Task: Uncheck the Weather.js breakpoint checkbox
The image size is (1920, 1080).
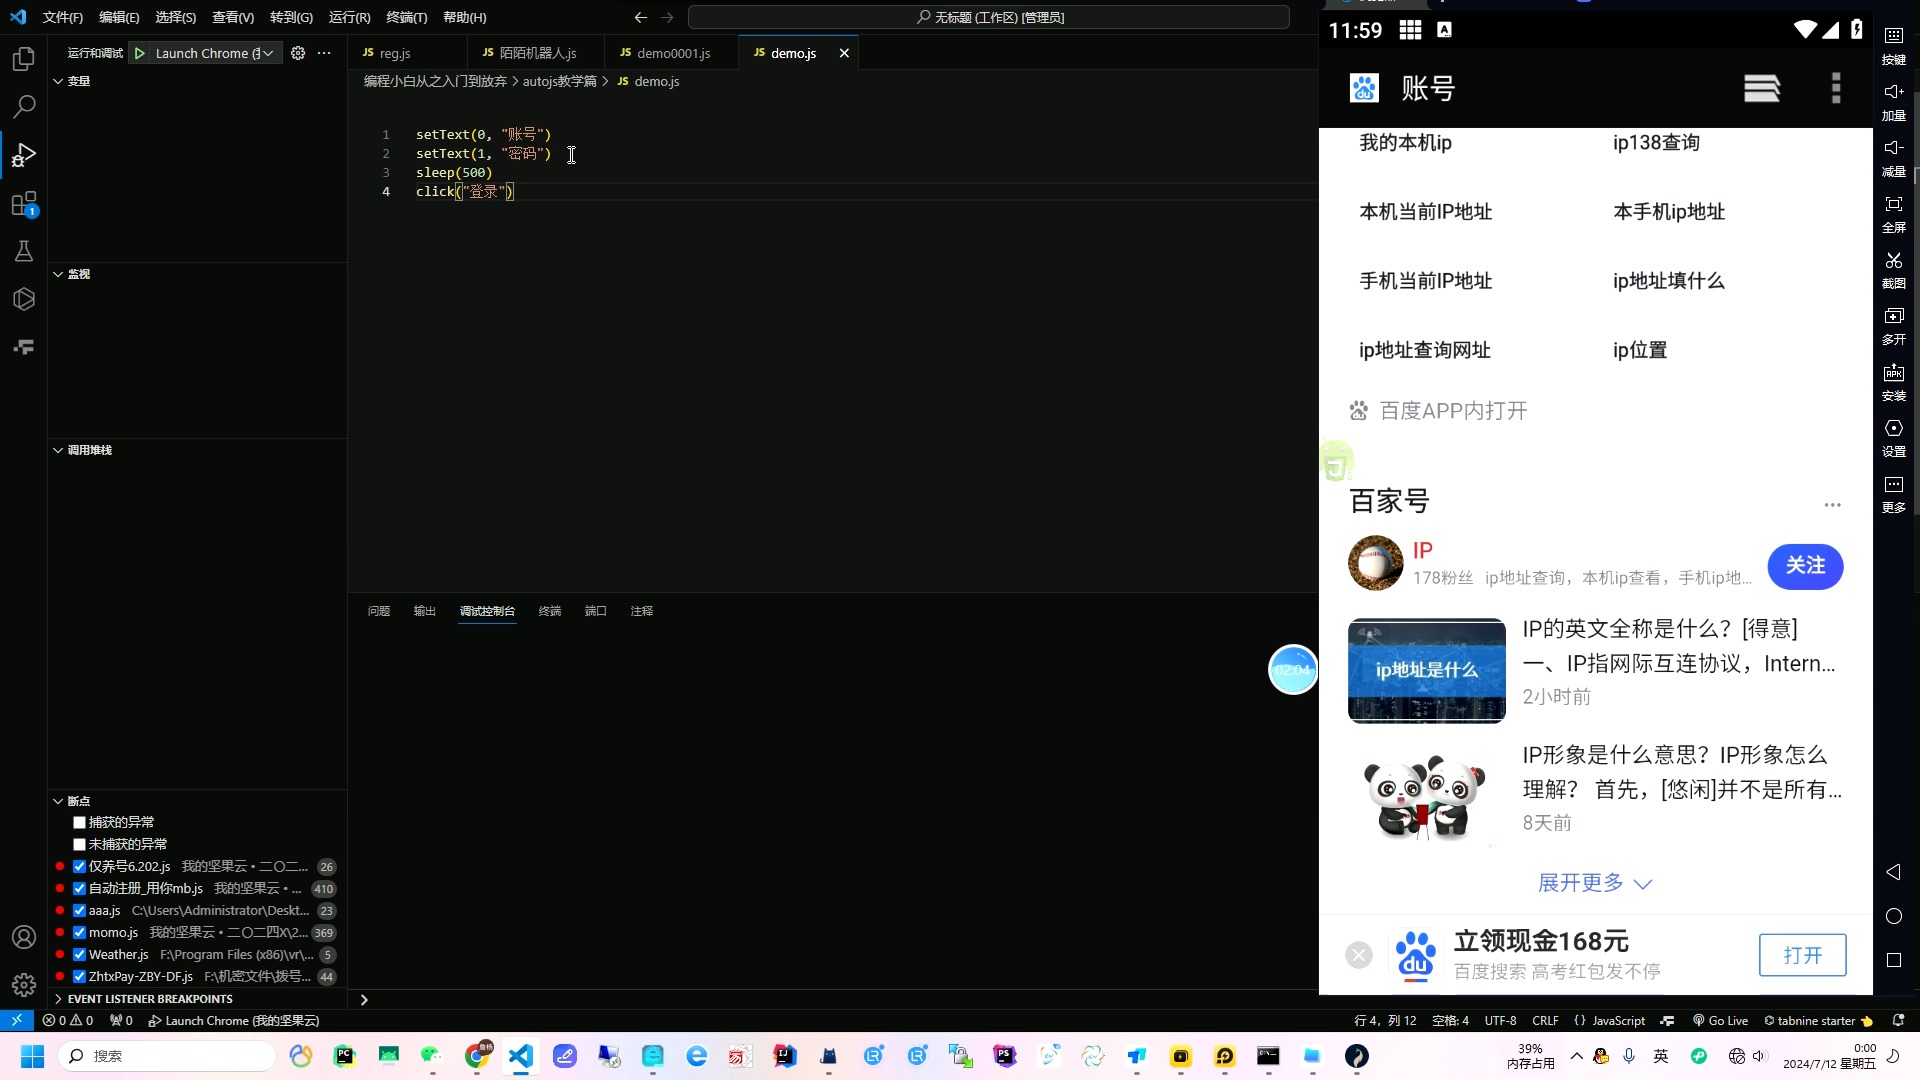Action: tap(77, 954)
